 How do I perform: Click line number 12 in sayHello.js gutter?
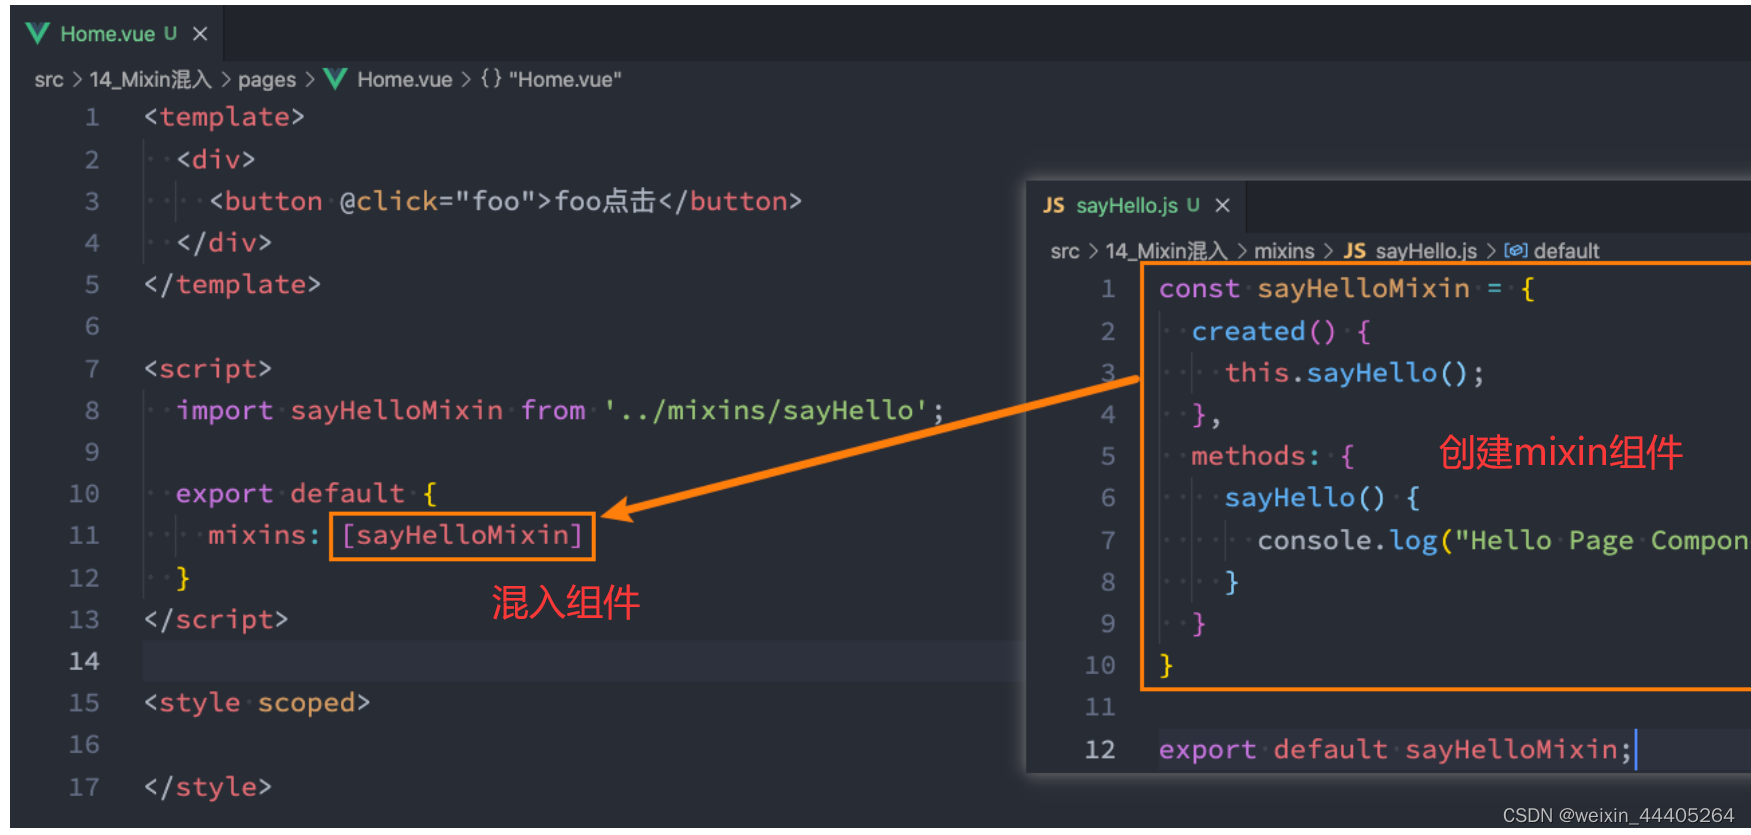pos(1100,750)
